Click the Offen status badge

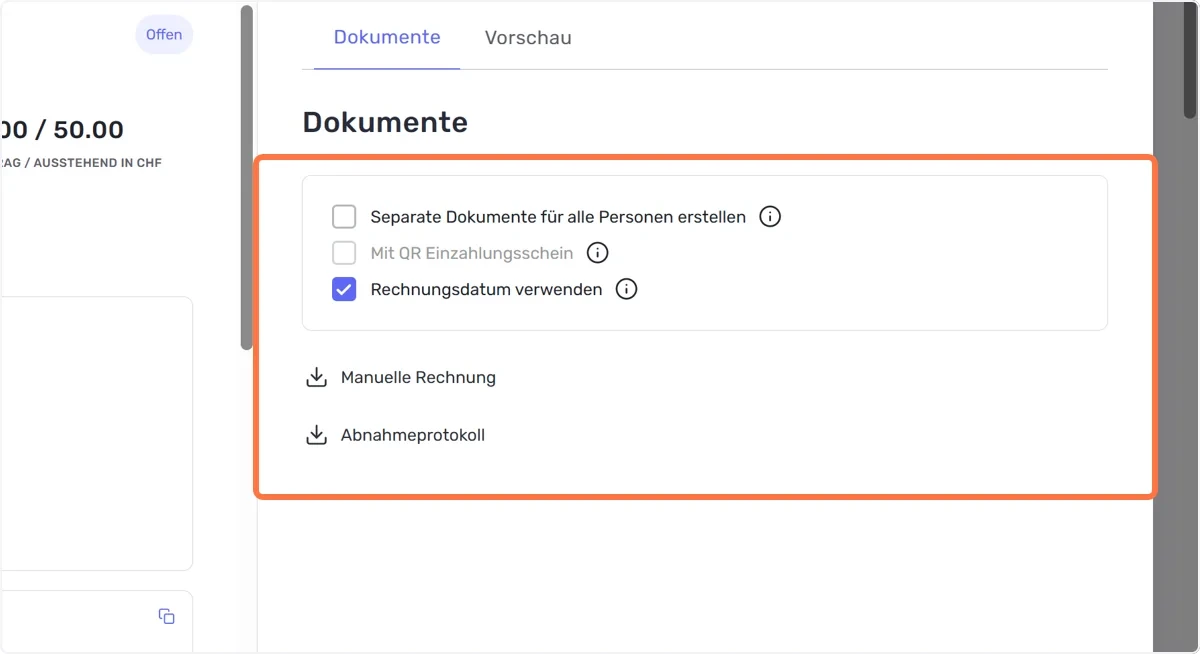click(164, 35)
